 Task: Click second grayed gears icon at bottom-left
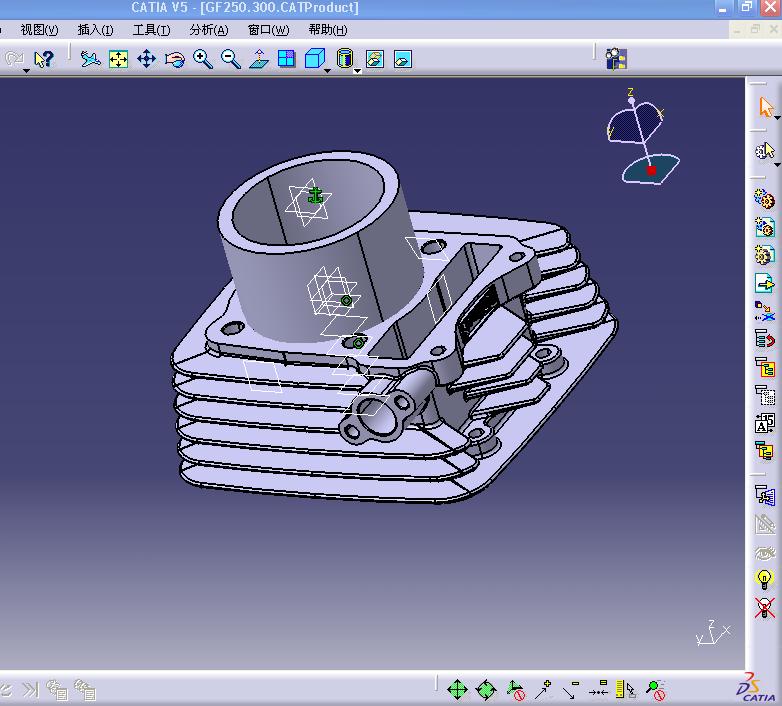point(85,690)
